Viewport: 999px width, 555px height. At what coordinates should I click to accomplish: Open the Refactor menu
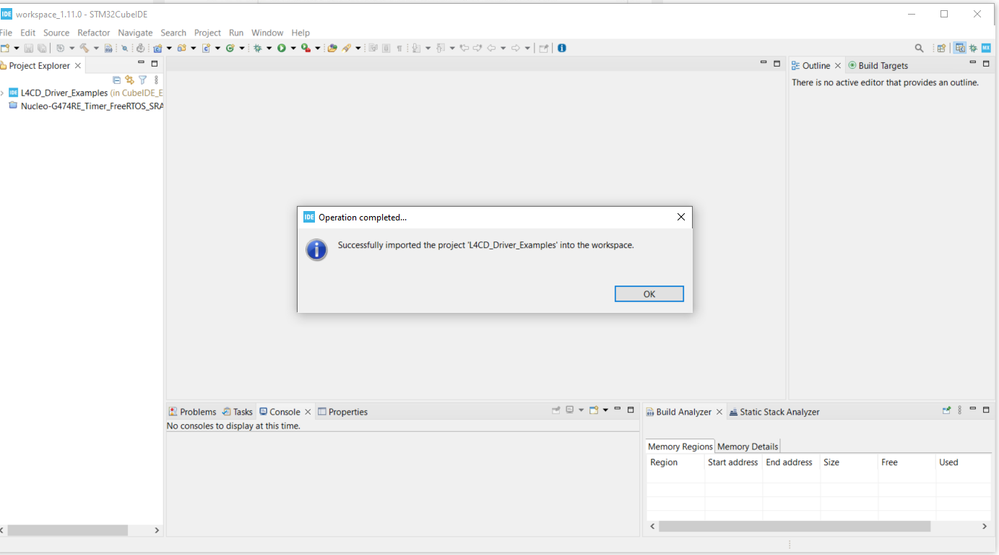pos(94,32)
